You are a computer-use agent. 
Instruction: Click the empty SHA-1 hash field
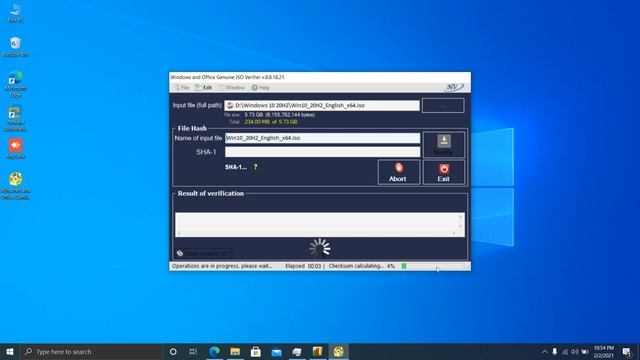[322, 152]
